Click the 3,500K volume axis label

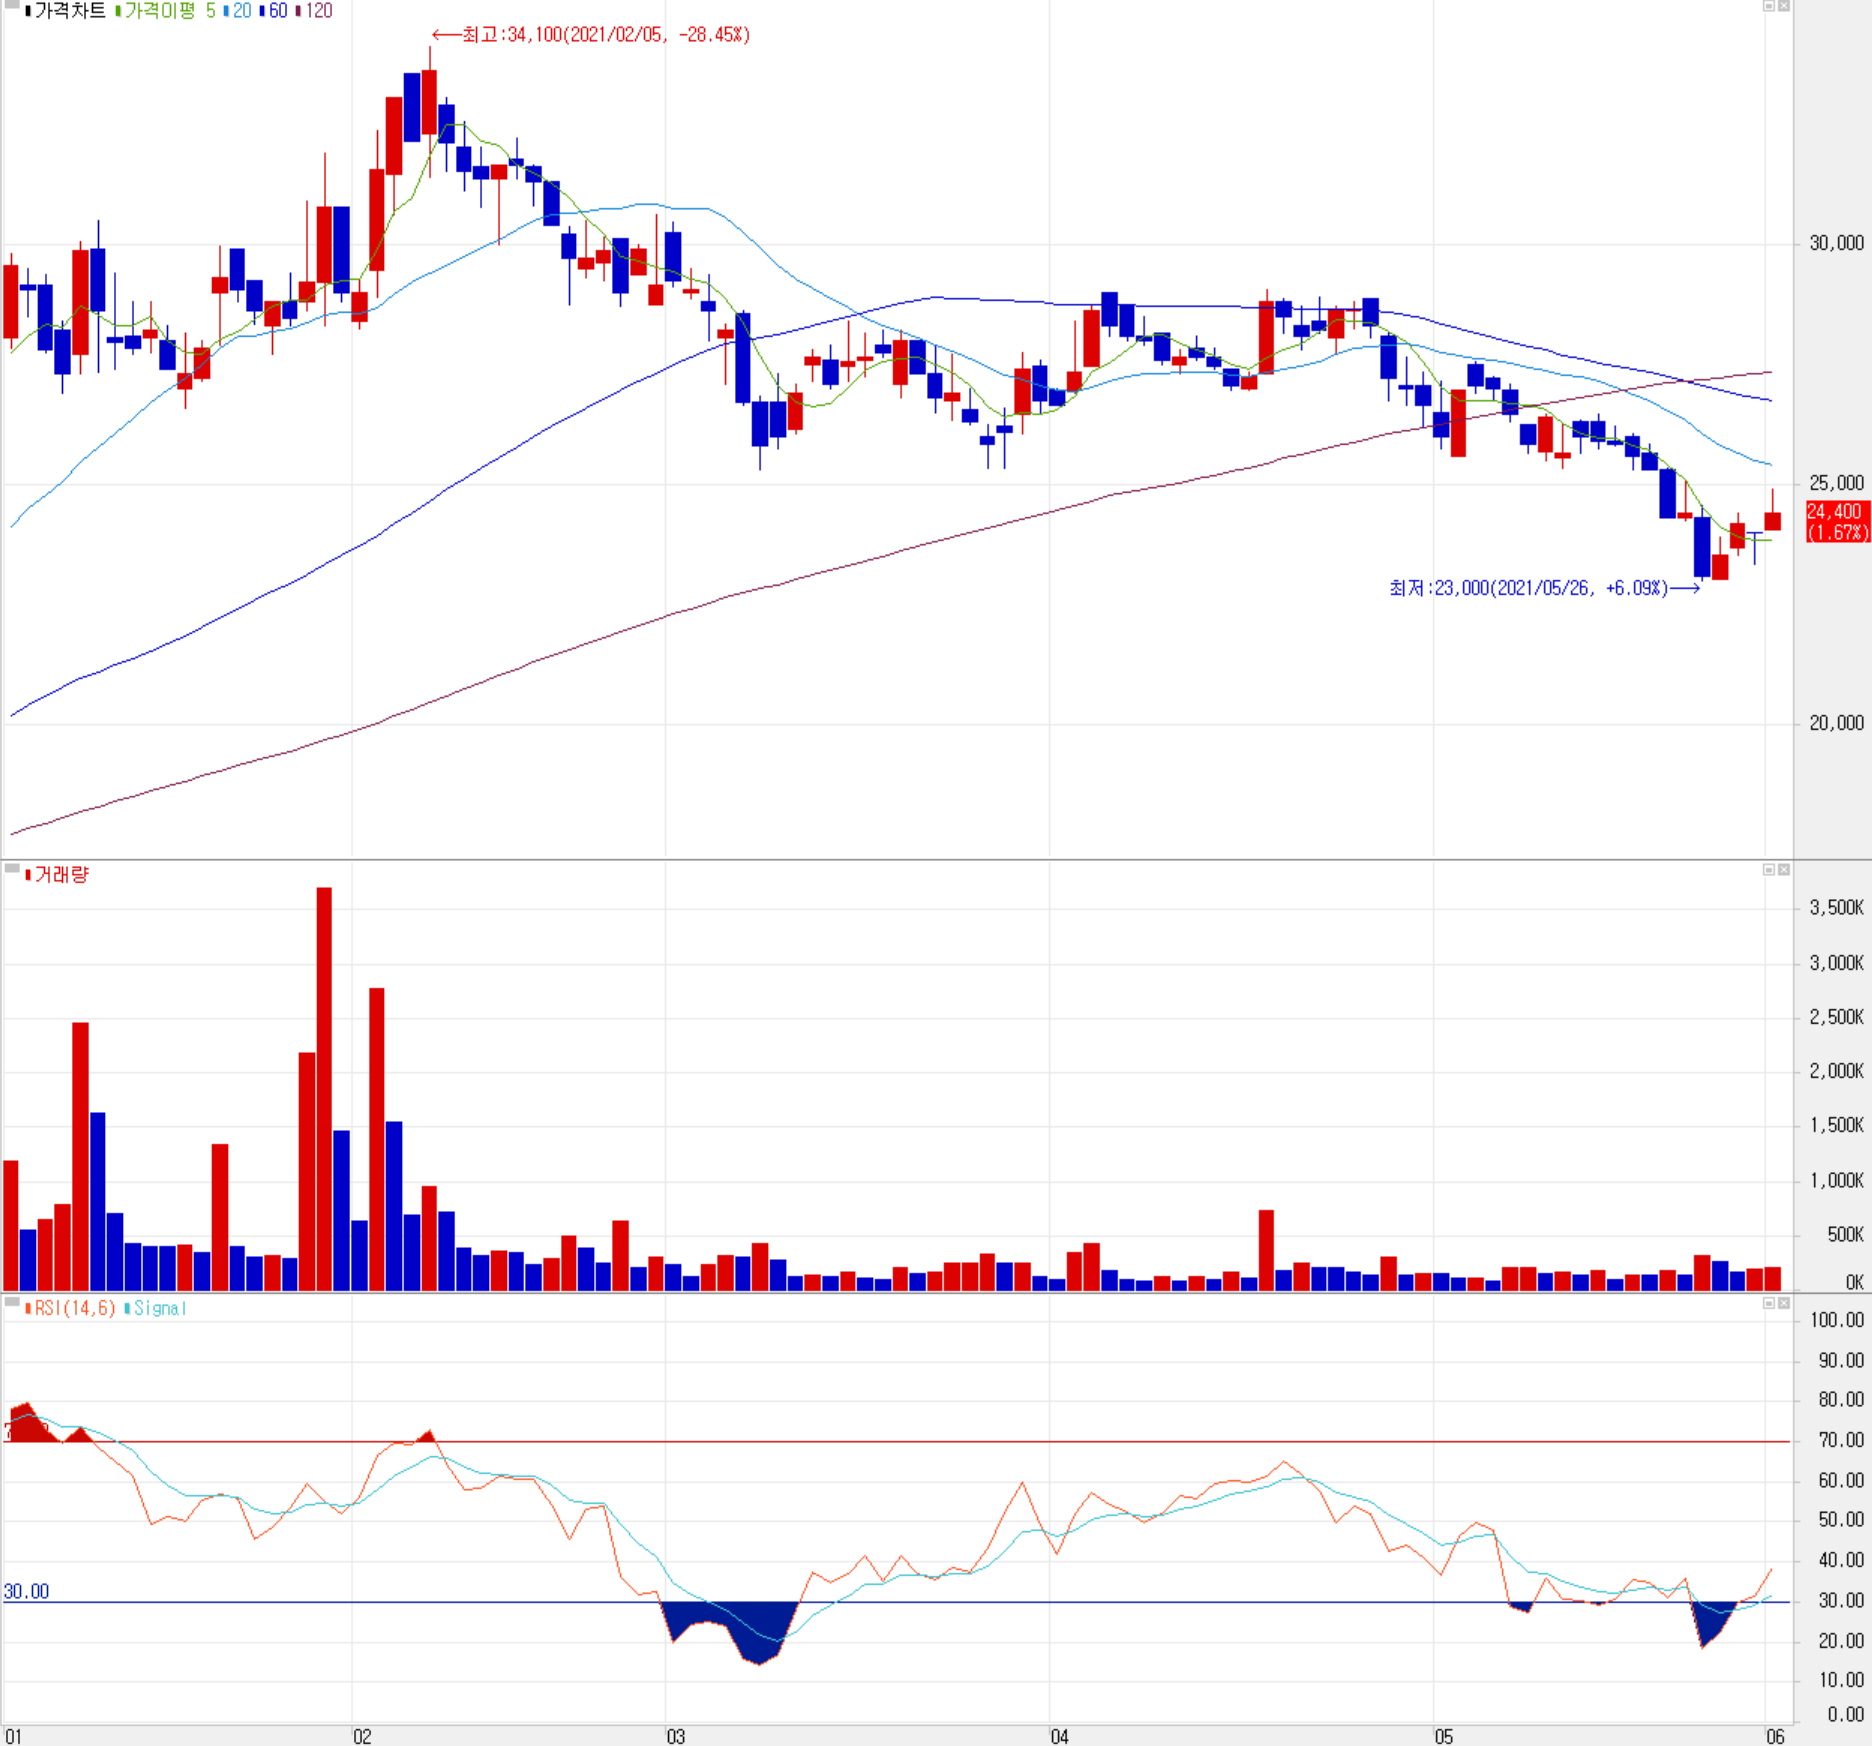pyautogui.click(x=1837, y=908)
